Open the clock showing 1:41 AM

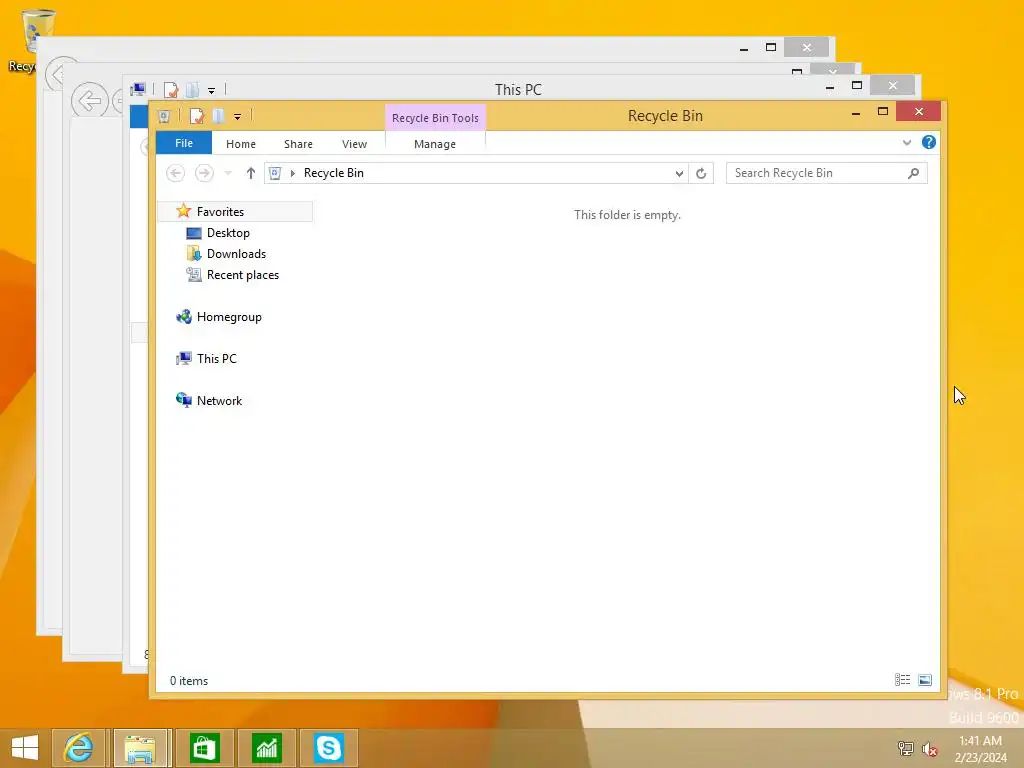(980, 748)
